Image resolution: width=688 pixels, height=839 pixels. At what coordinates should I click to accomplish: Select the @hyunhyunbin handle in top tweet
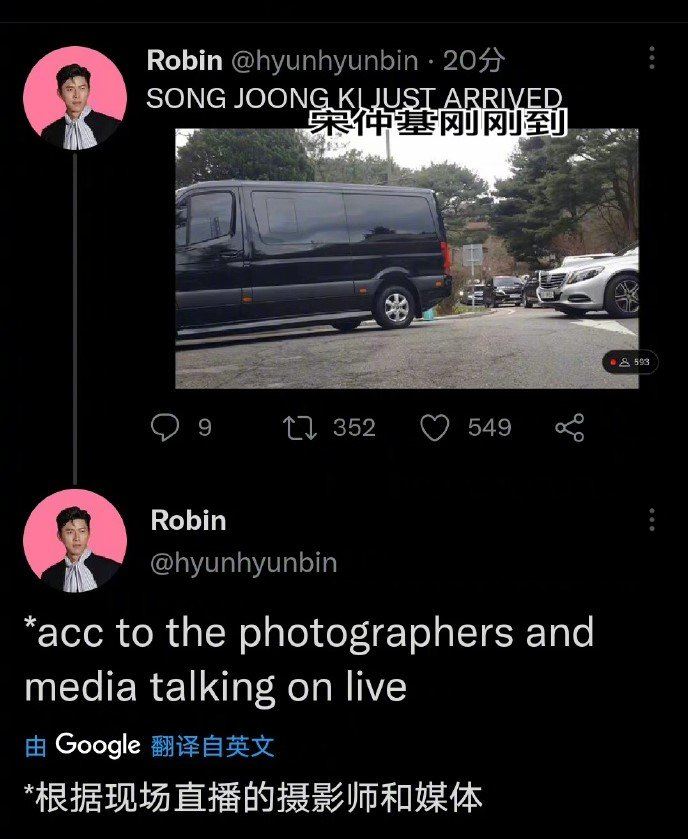(x=325, y=60)
